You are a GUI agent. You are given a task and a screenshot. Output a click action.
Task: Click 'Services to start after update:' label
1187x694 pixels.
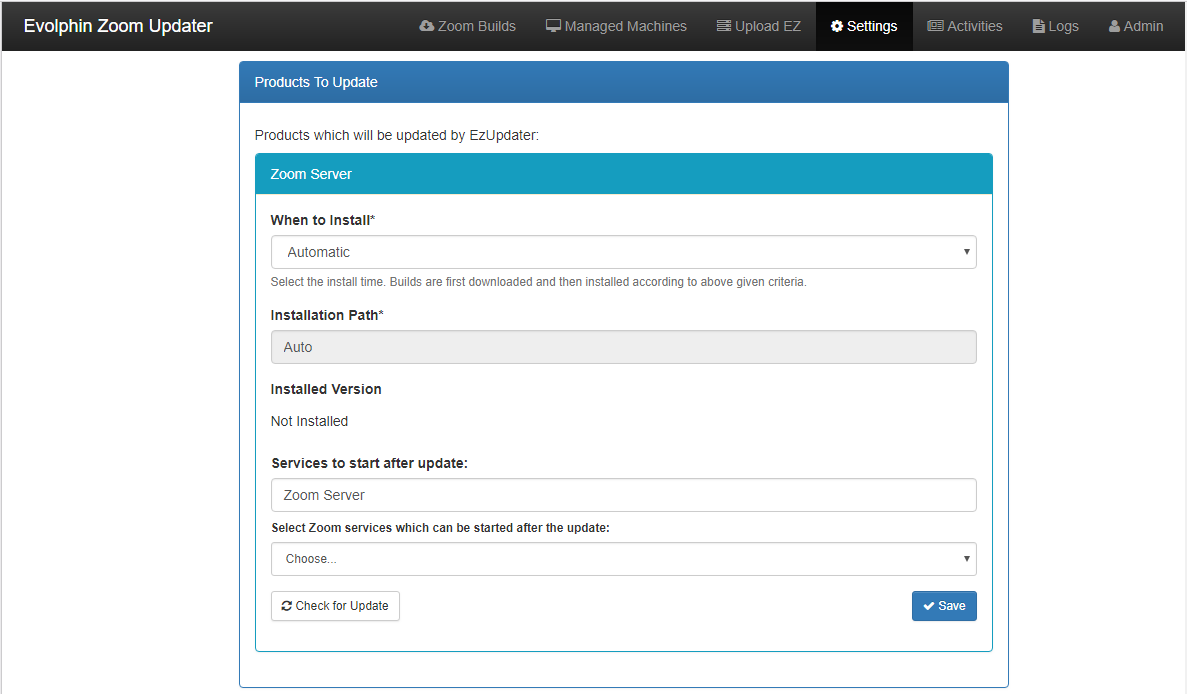pyautogui.click(x=369, y=463)
